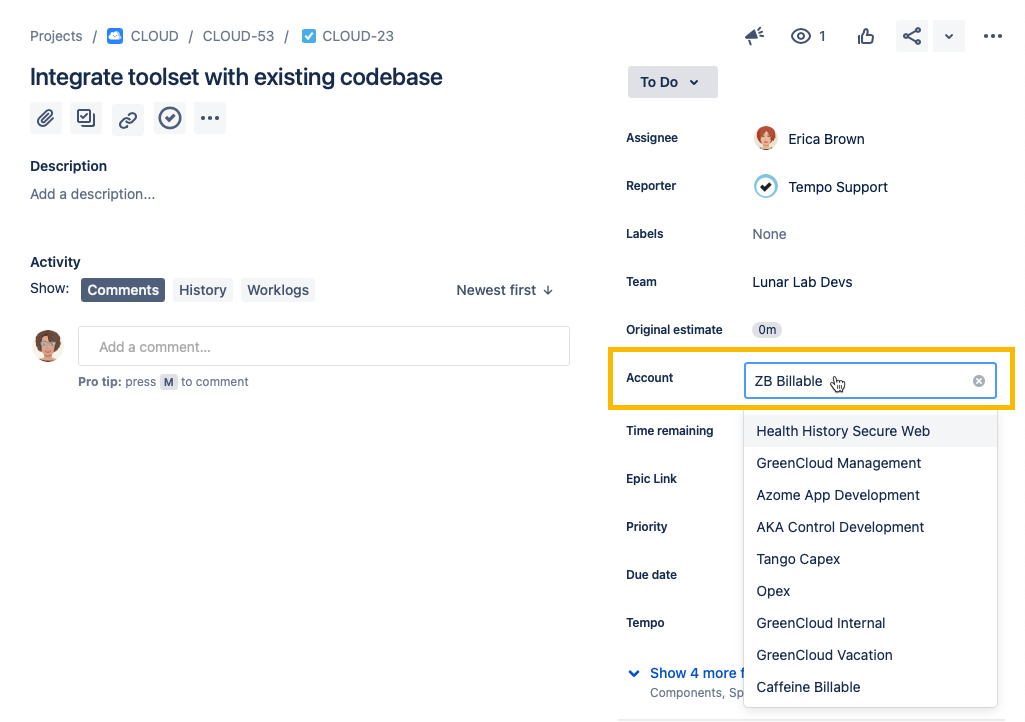Open the top-right more options ellipsis
1025x722 pixels.
click(x=993, y=36)
